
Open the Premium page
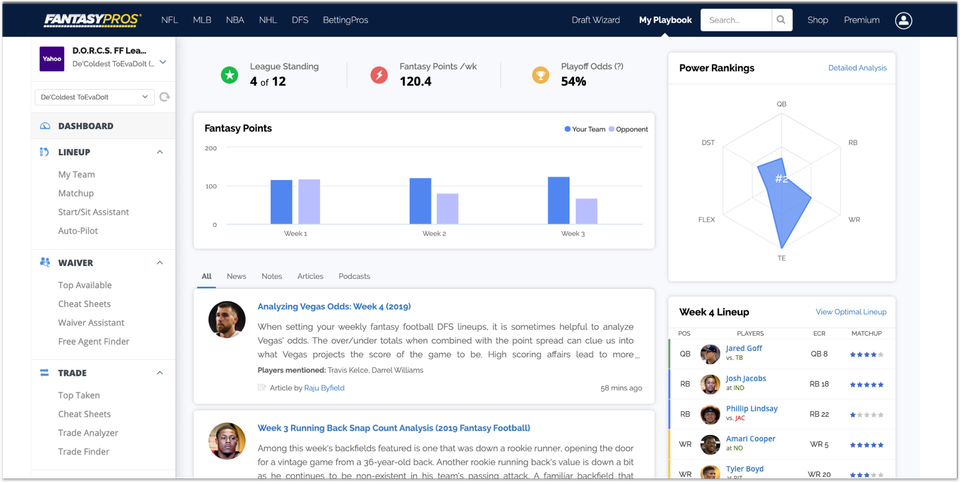(861, 20)
